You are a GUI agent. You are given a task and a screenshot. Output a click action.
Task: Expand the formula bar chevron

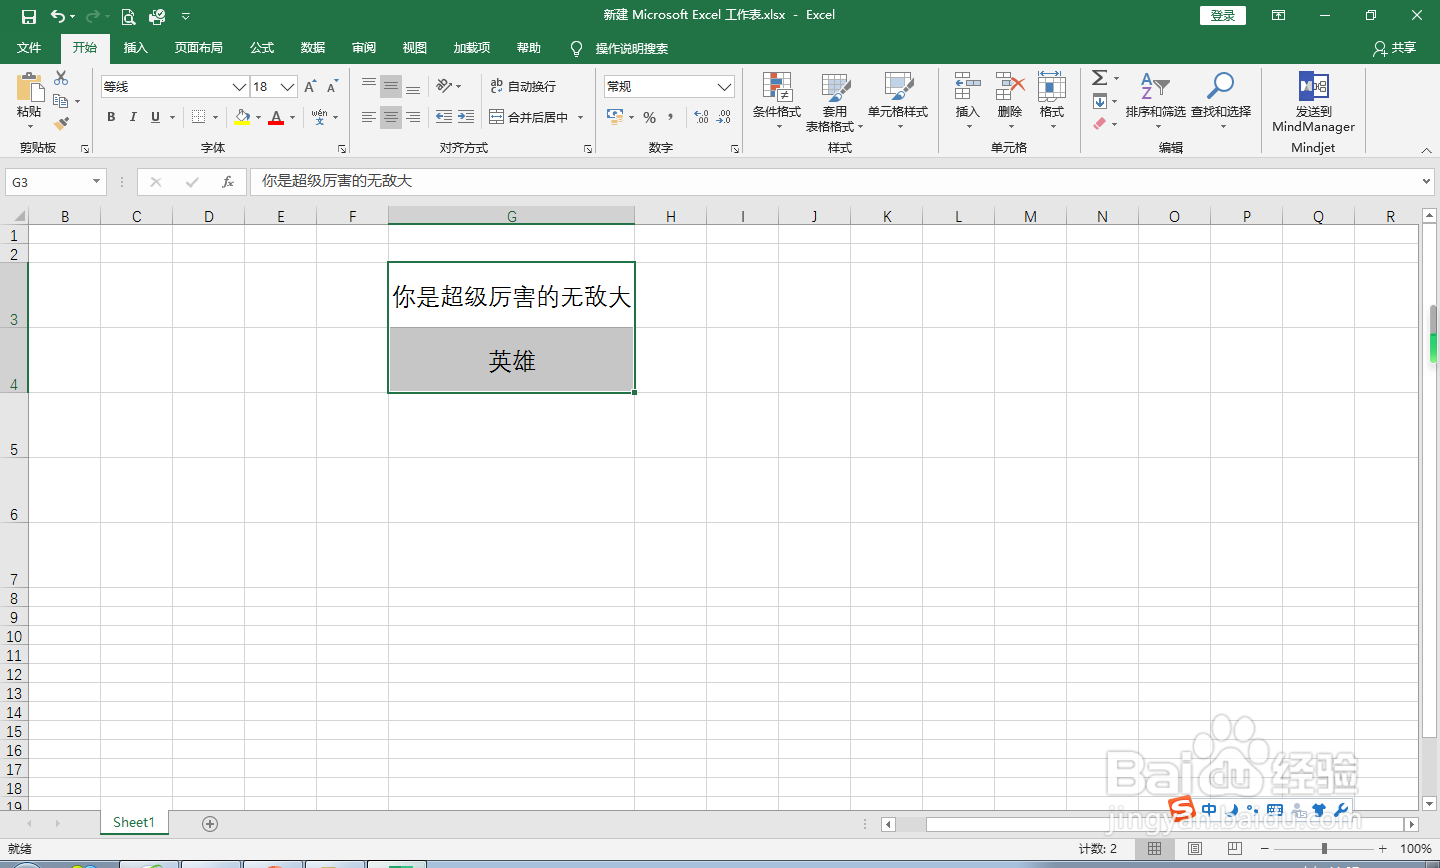click(x=1427, y=181)
